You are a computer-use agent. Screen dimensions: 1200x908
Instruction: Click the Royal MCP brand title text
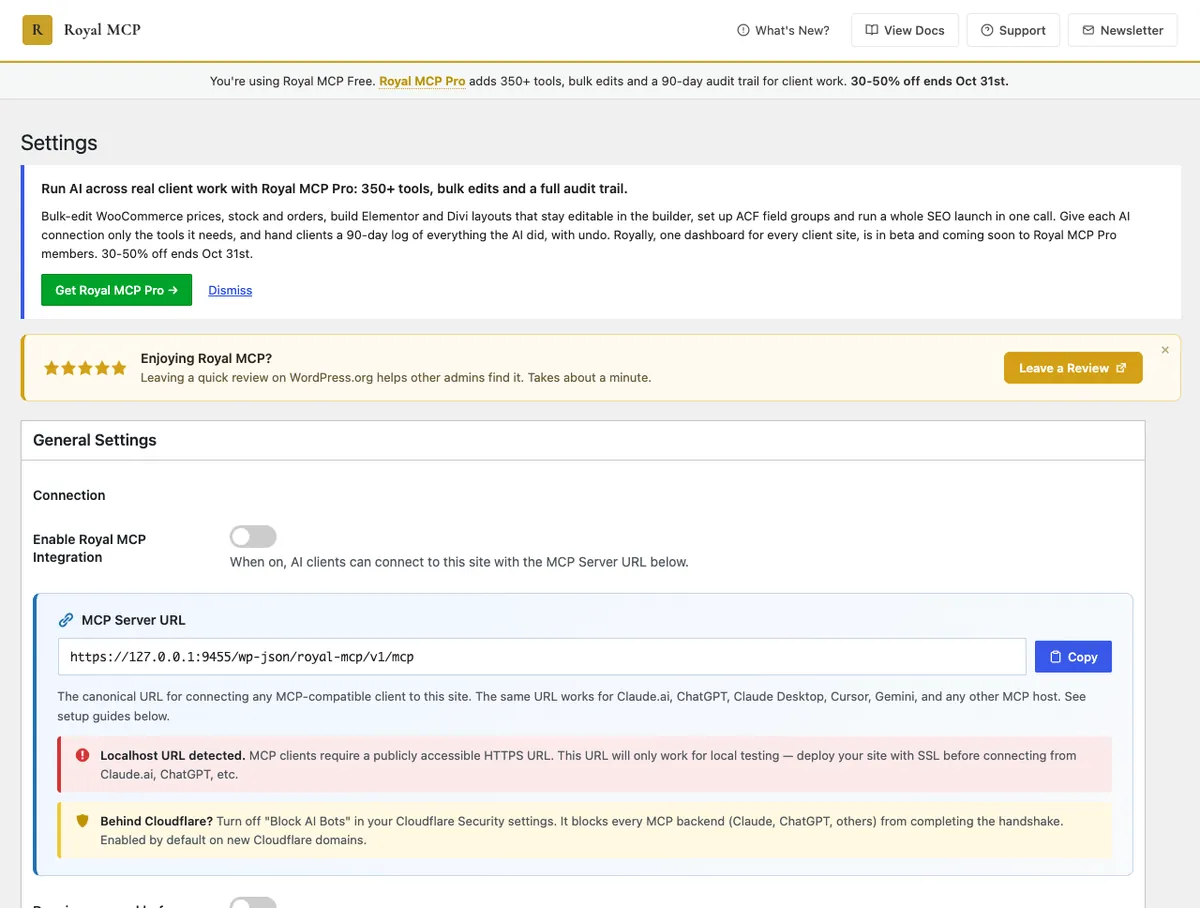tap(102, 30)
